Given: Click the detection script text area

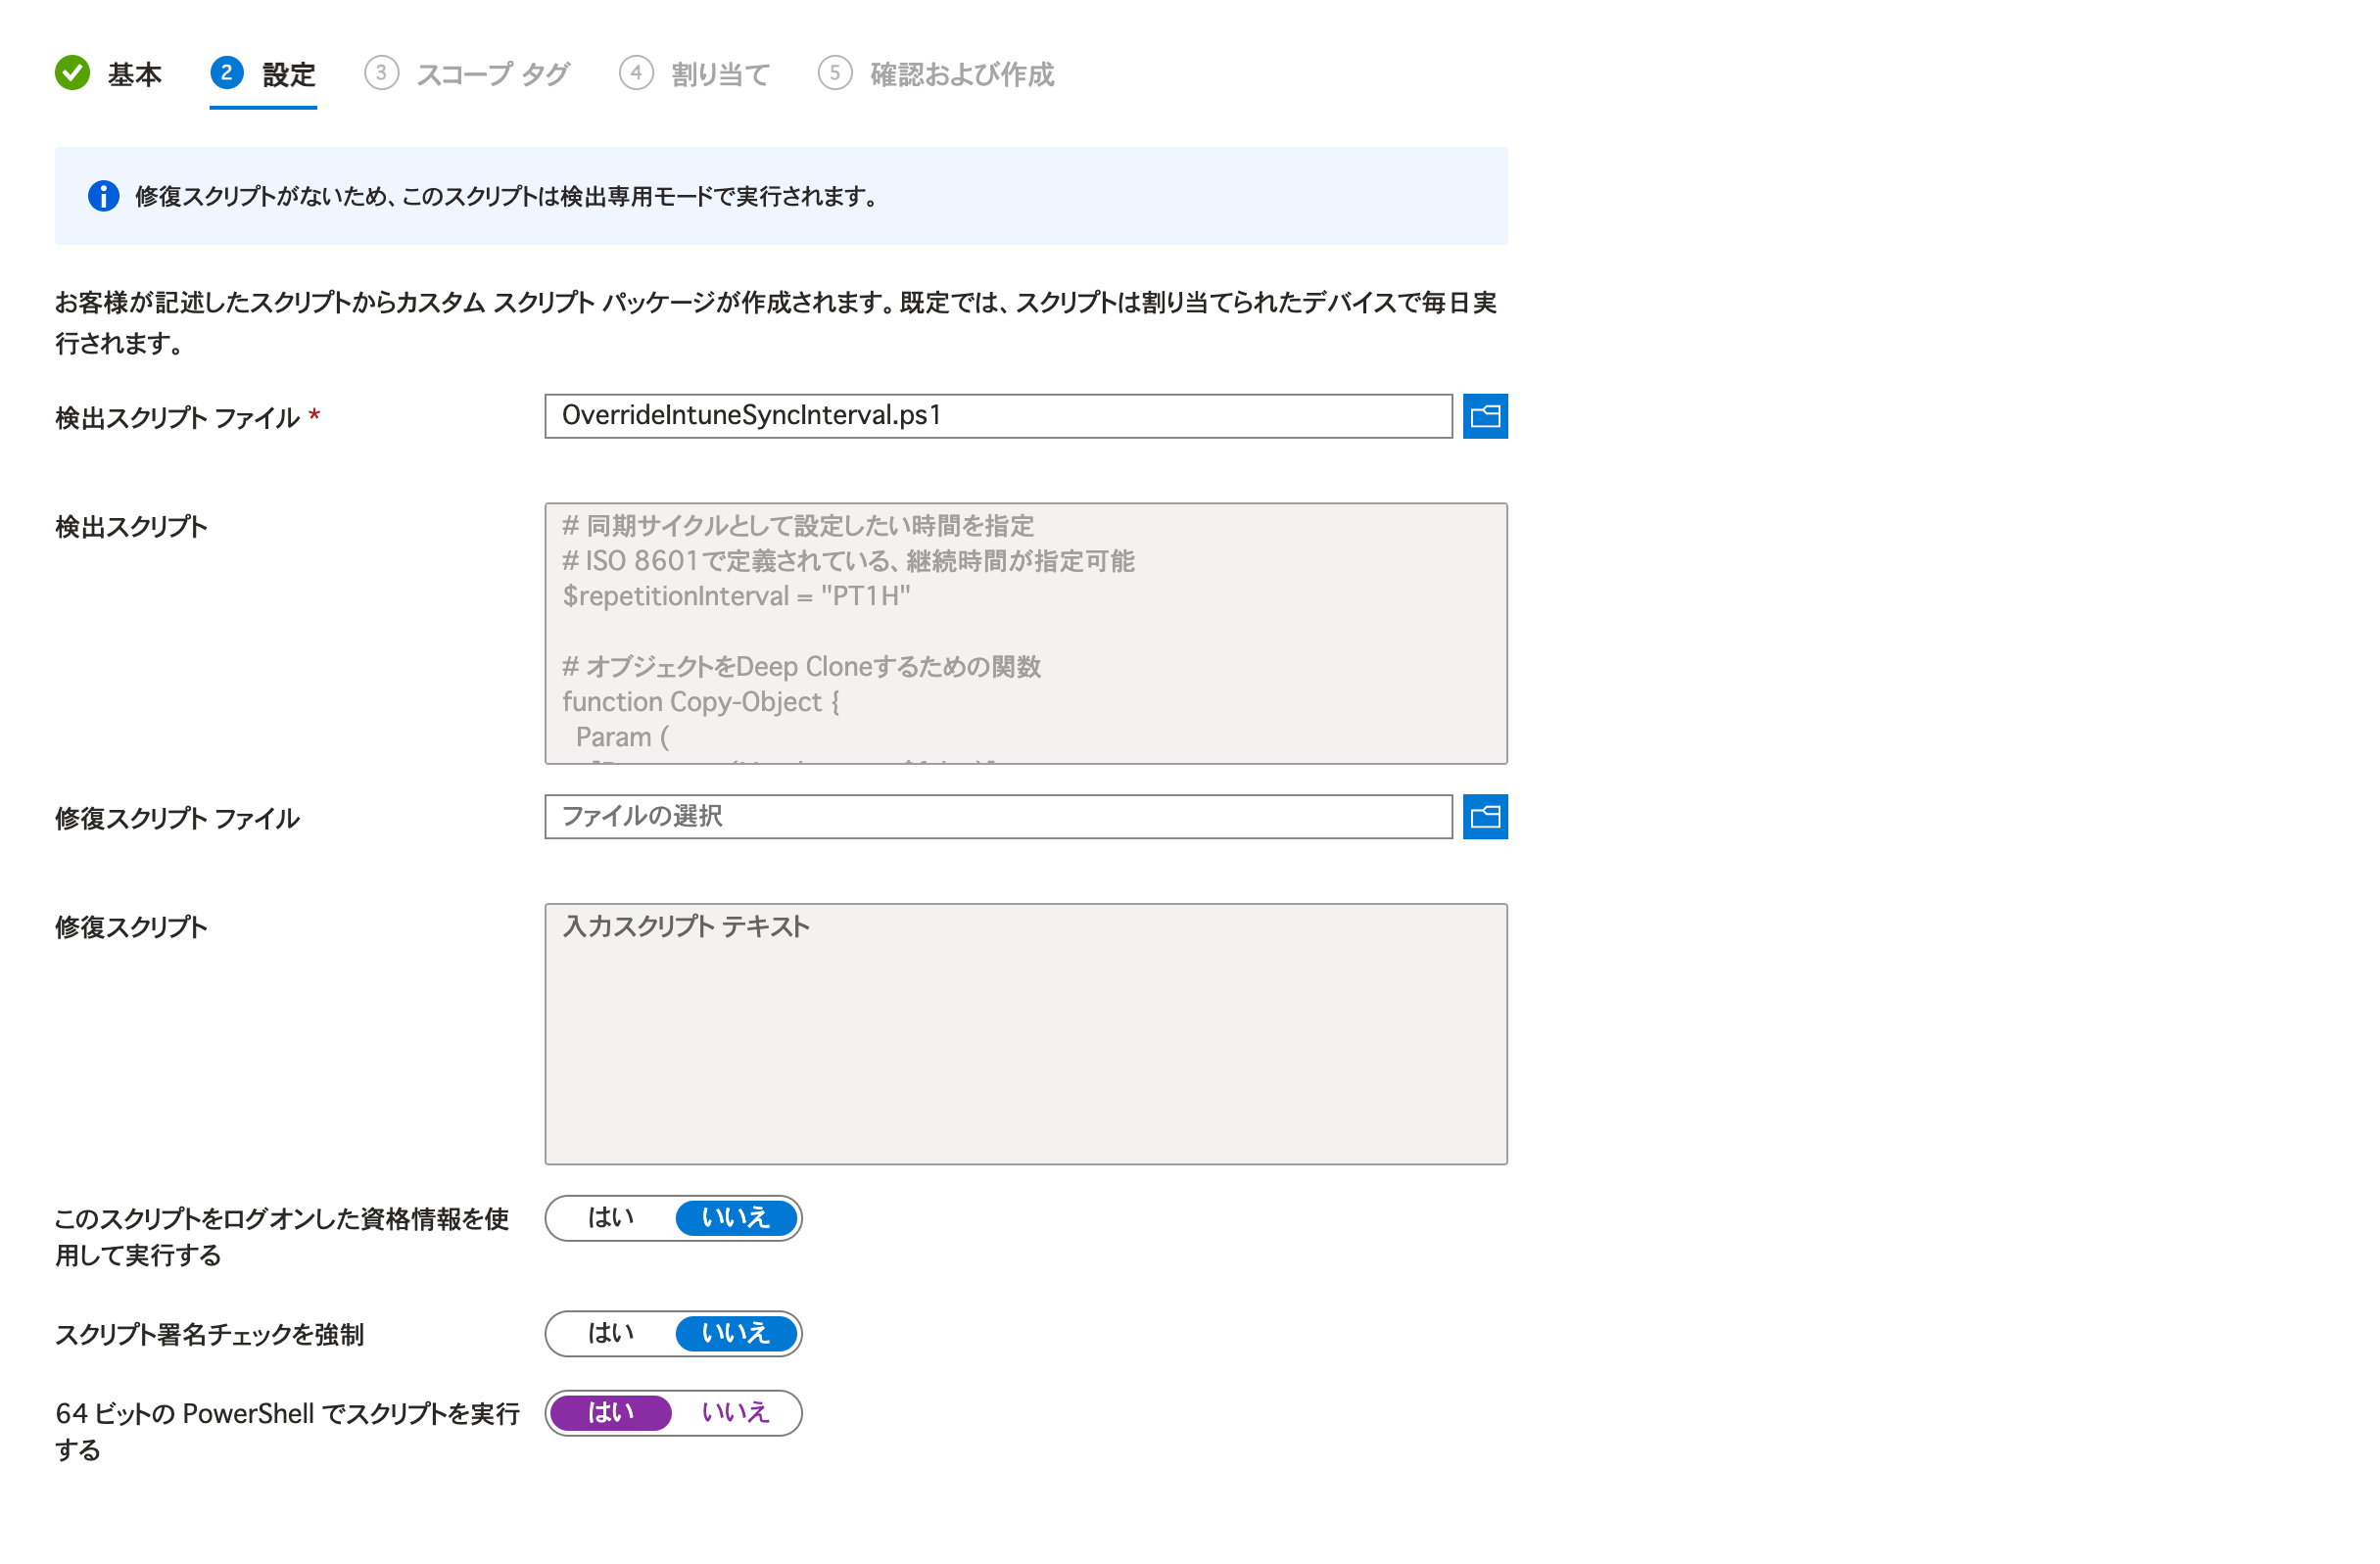Looking at the screenshot, I should tap(1026, 634).
